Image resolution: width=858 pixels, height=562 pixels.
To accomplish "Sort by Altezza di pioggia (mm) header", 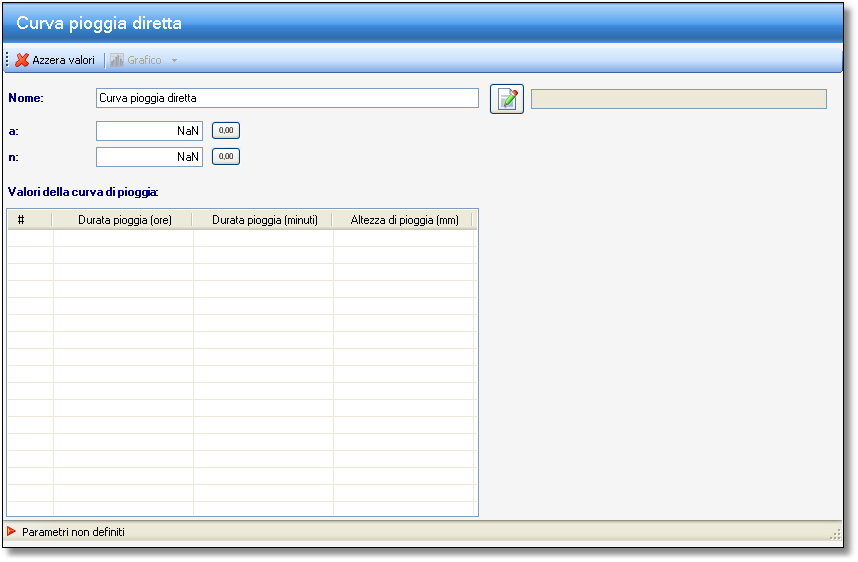I will click(x=404, y=220).
